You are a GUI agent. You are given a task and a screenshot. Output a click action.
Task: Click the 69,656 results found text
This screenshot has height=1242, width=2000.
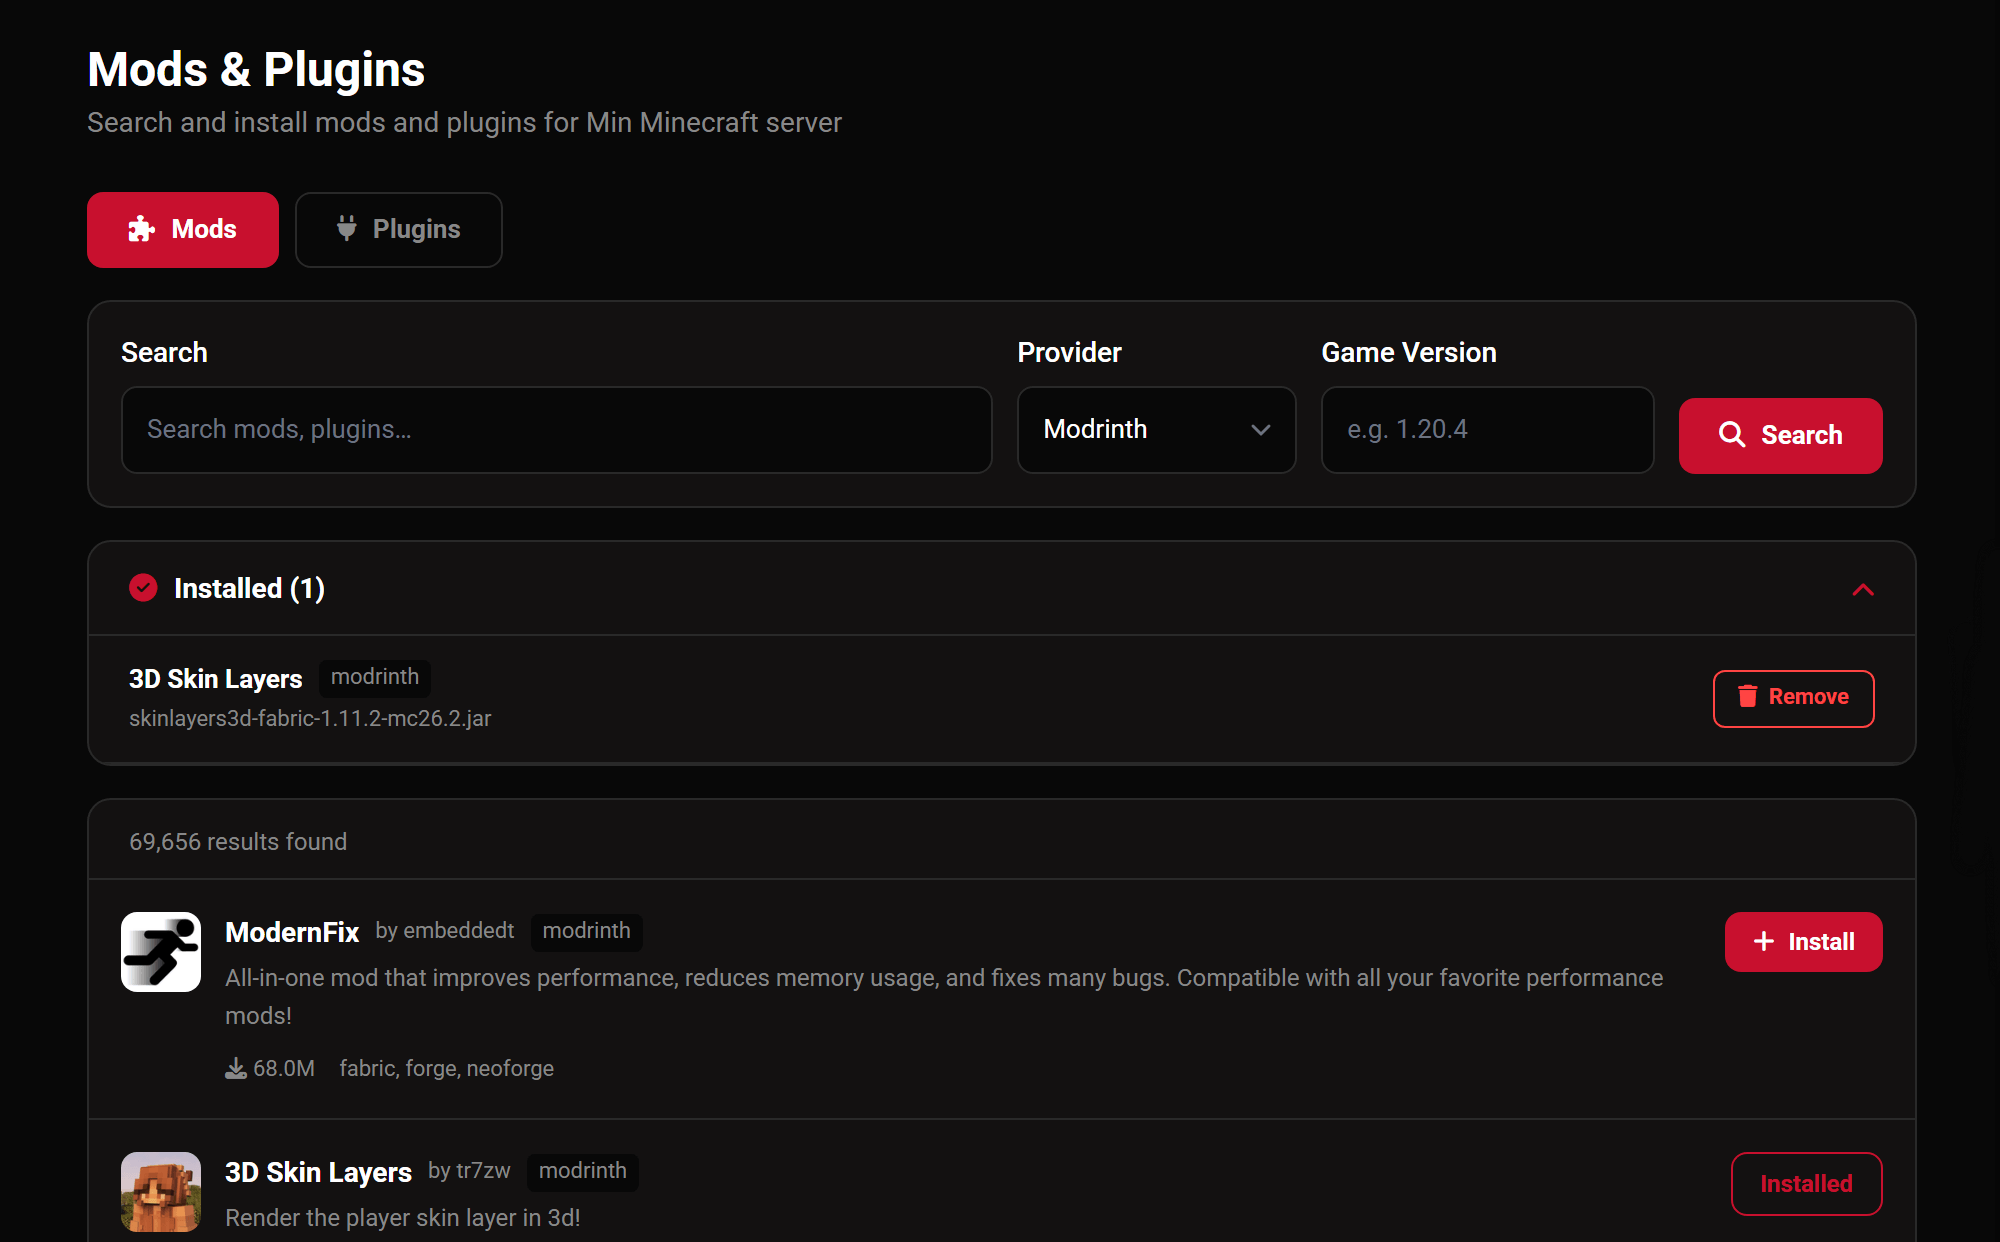(x=238, y=842)
